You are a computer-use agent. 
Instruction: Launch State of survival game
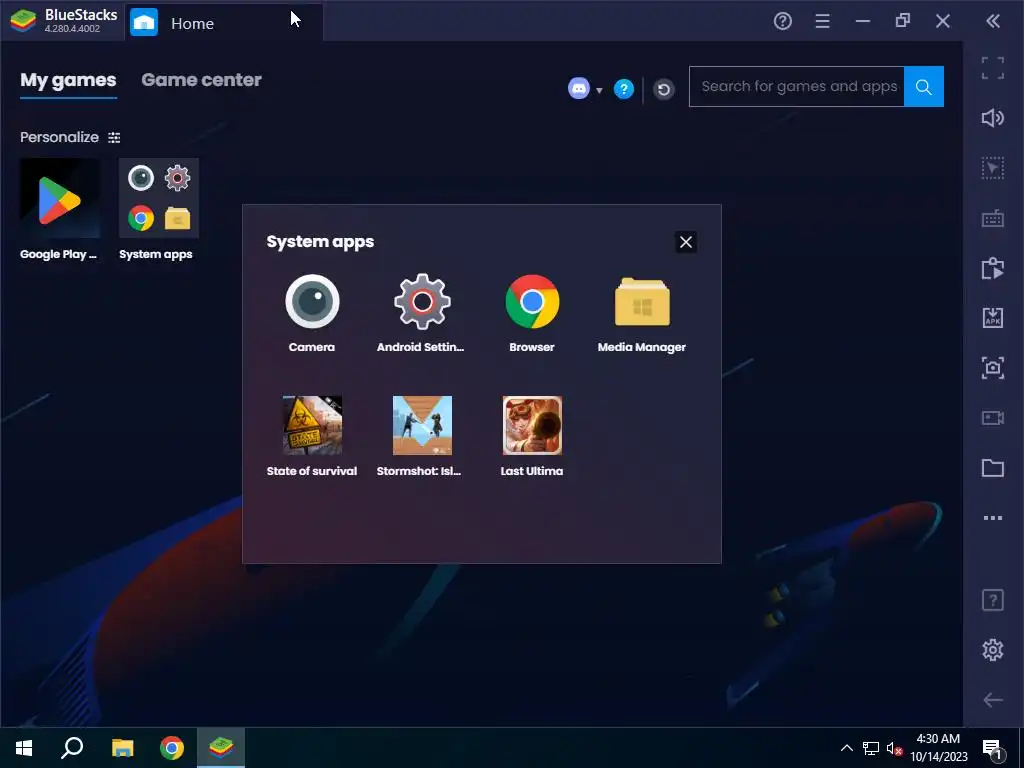(x=312, y=425)
